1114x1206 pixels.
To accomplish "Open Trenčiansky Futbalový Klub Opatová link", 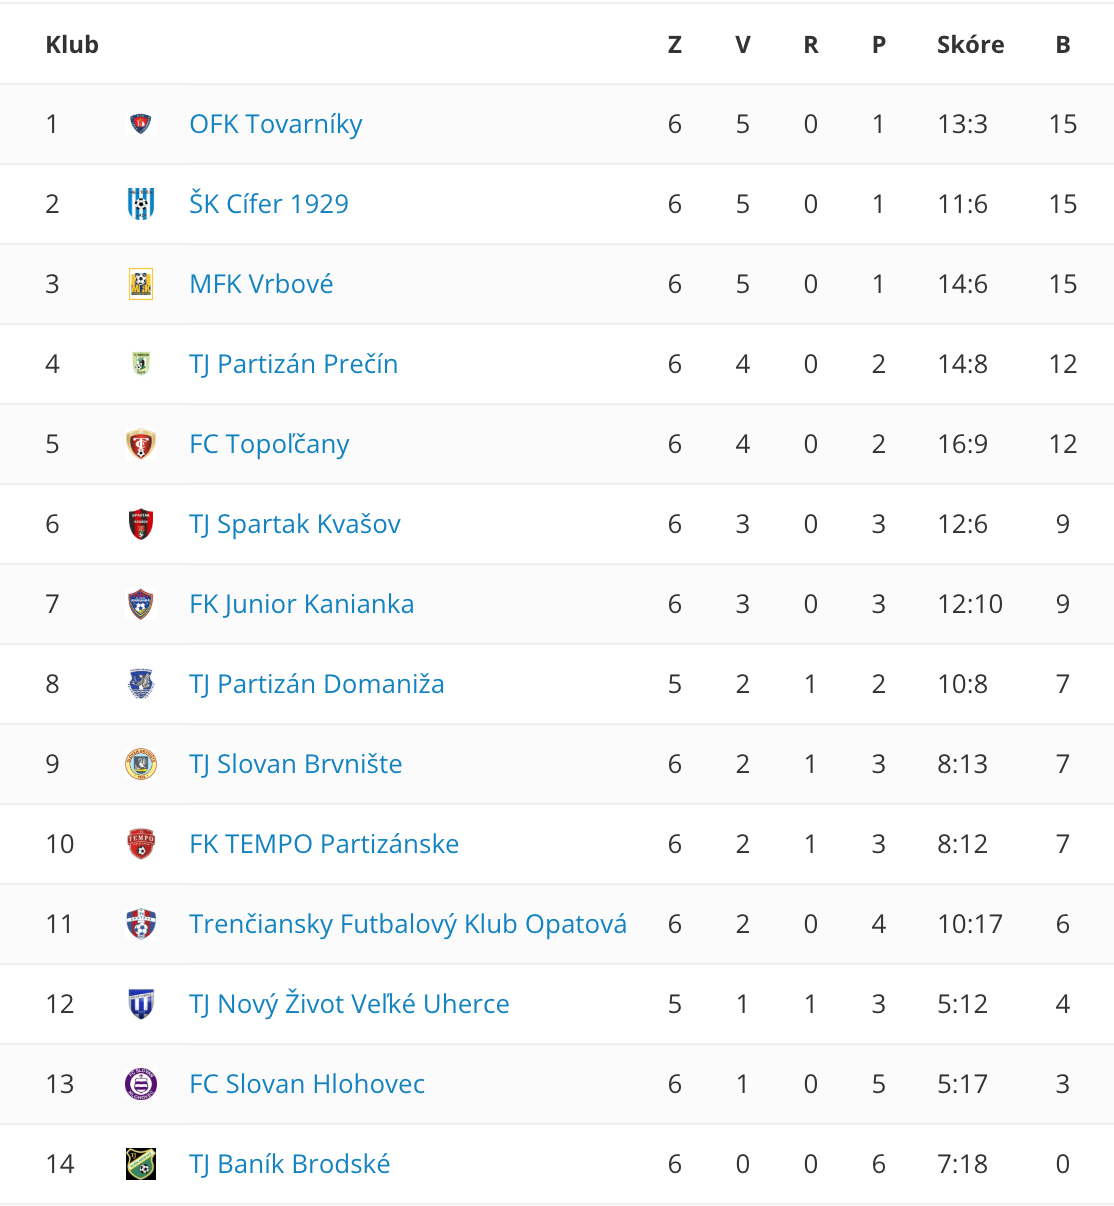I will click(408, 924).
